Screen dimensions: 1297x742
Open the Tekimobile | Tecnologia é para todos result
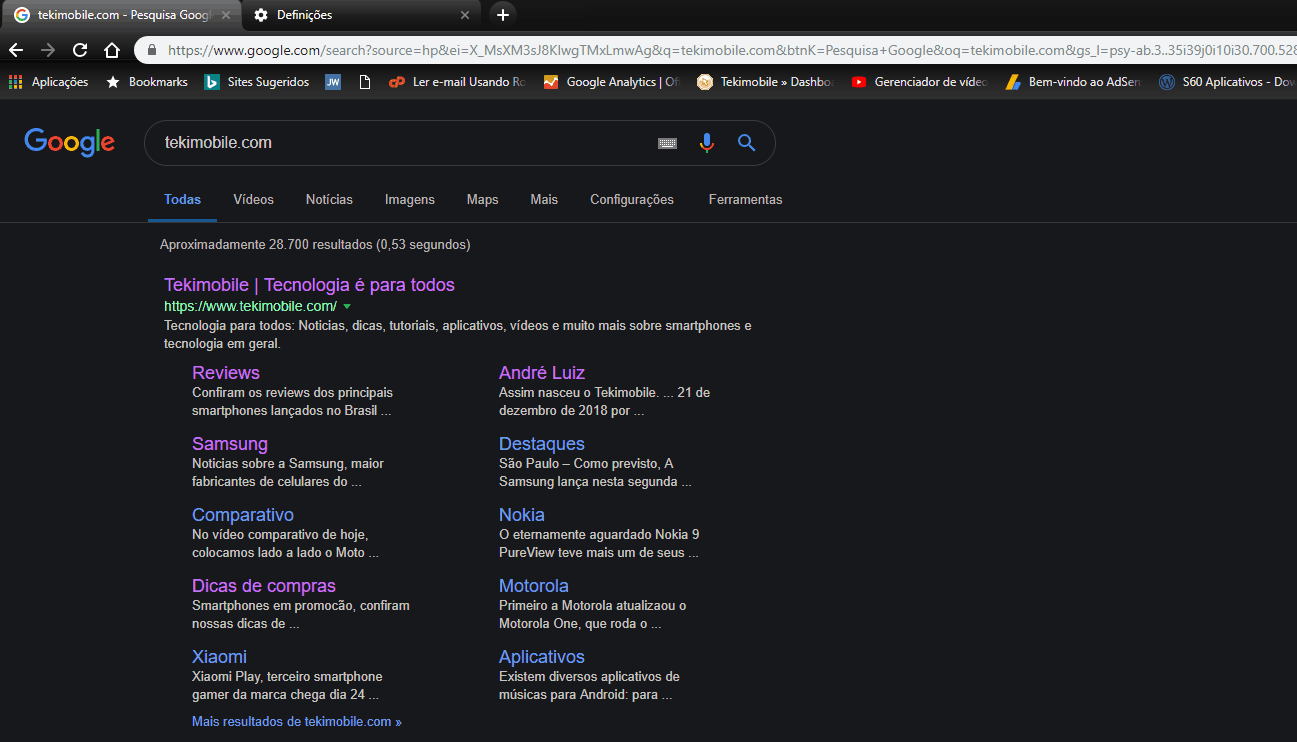point(309,285)
